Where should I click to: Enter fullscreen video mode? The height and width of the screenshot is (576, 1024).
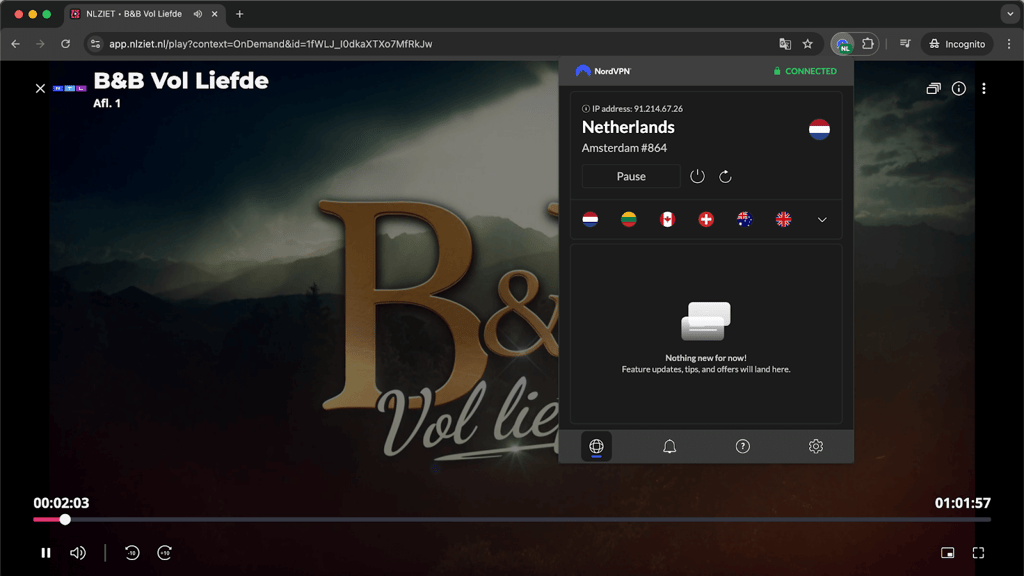[x=978, y=553]
